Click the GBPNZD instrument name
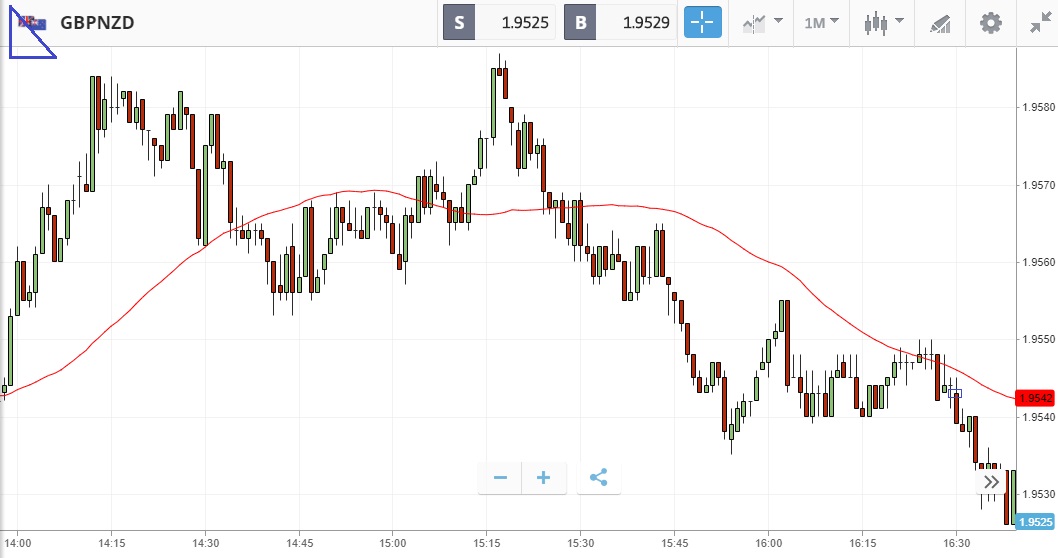 click(x=99, y=22)
